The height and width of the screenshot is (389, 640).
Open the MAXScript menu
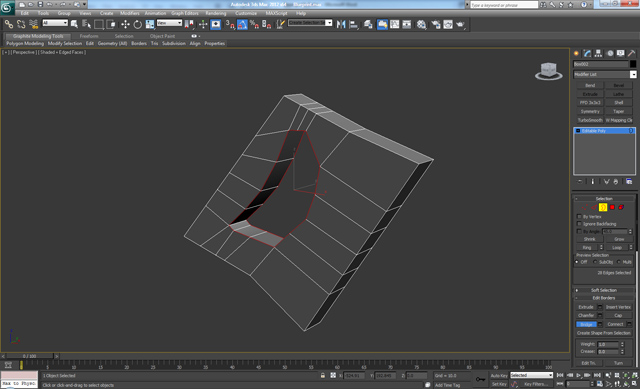(x=276, y=13)
